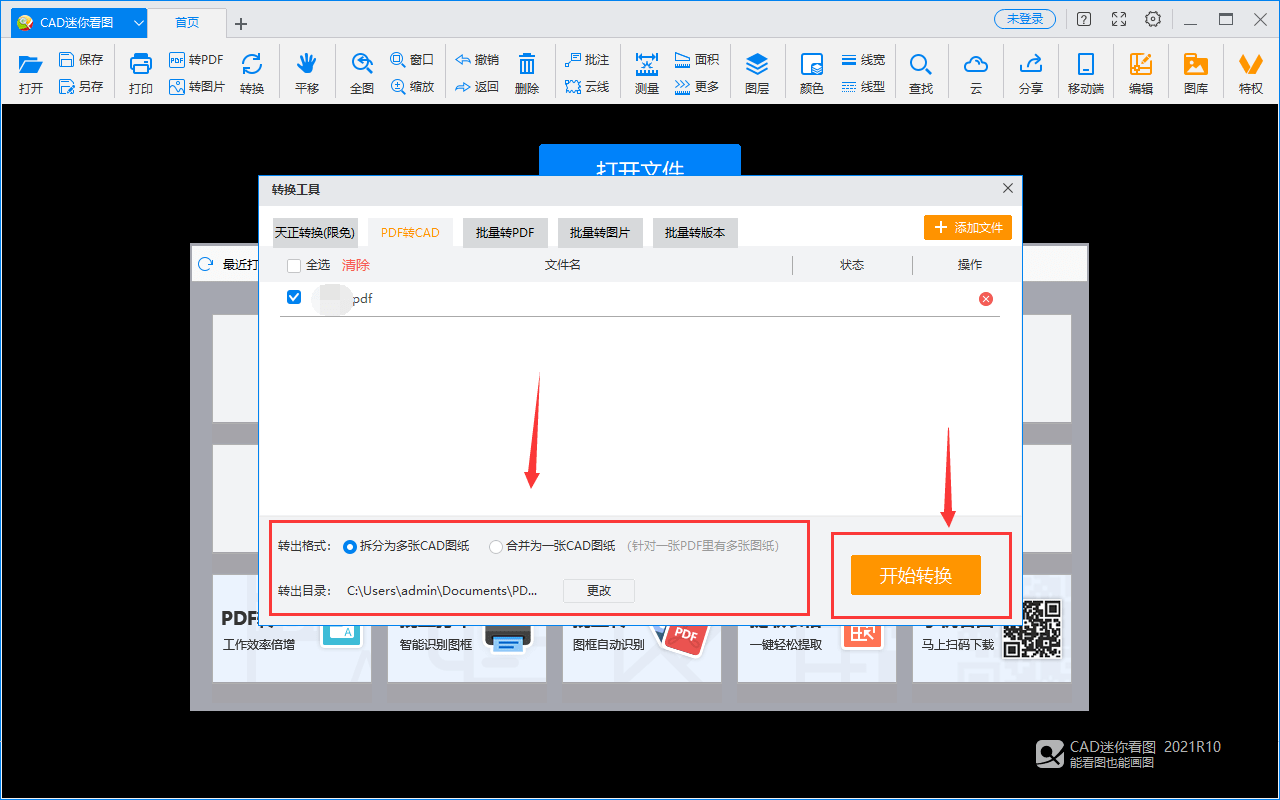Select 合并为一张CAD图纸 radio option
The height and width of the screenshot is (800, 1280).
click(x=496, y=546)
